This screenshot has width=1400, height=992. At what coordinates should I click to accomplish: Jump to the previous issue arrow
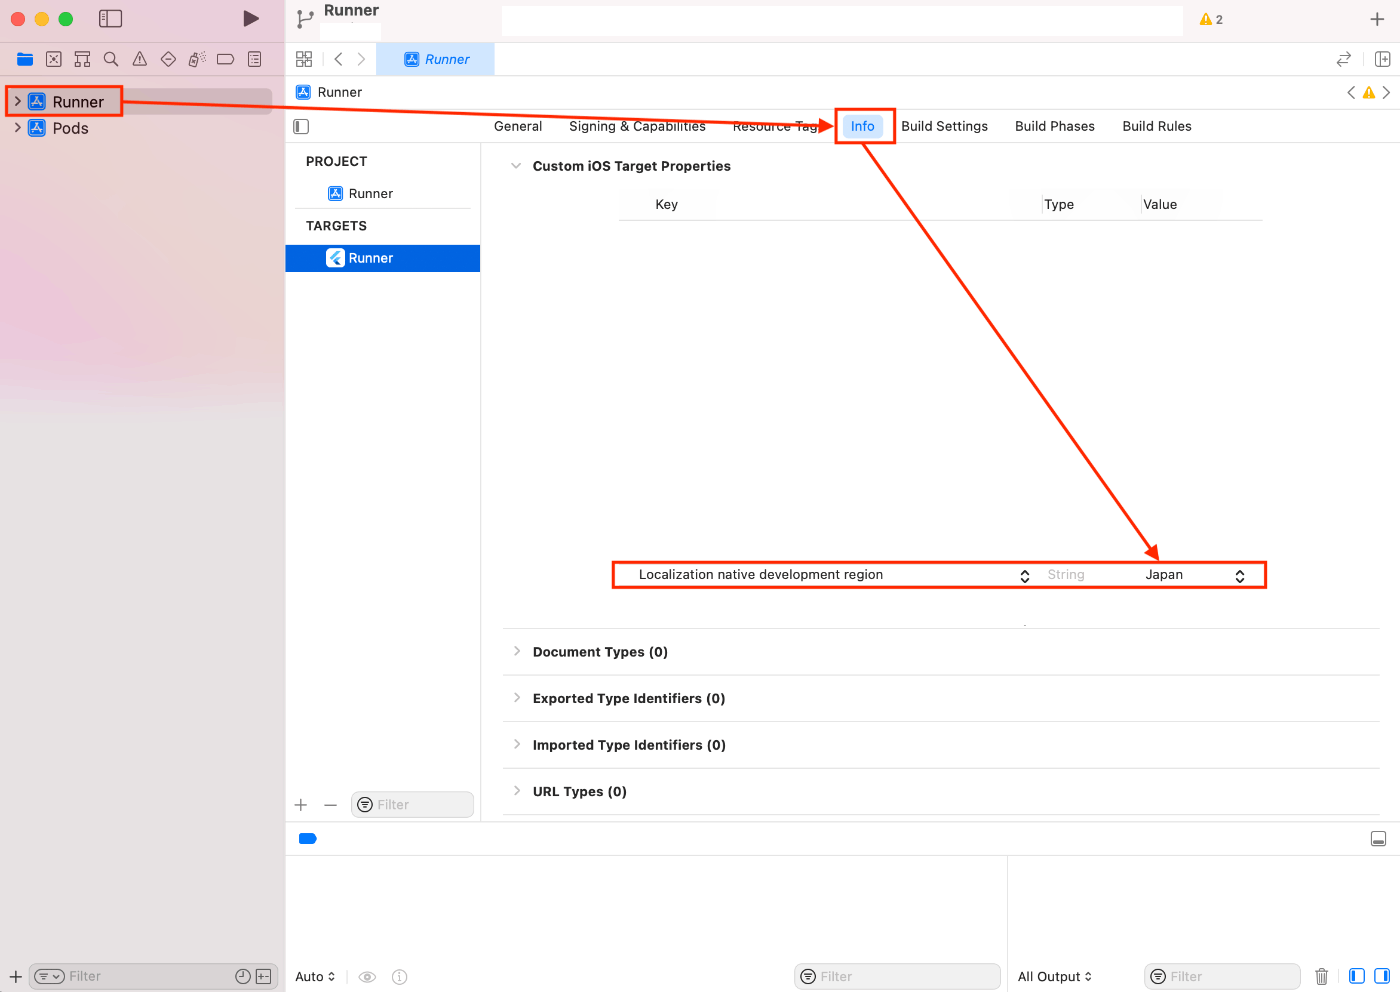pos(1351,92)
